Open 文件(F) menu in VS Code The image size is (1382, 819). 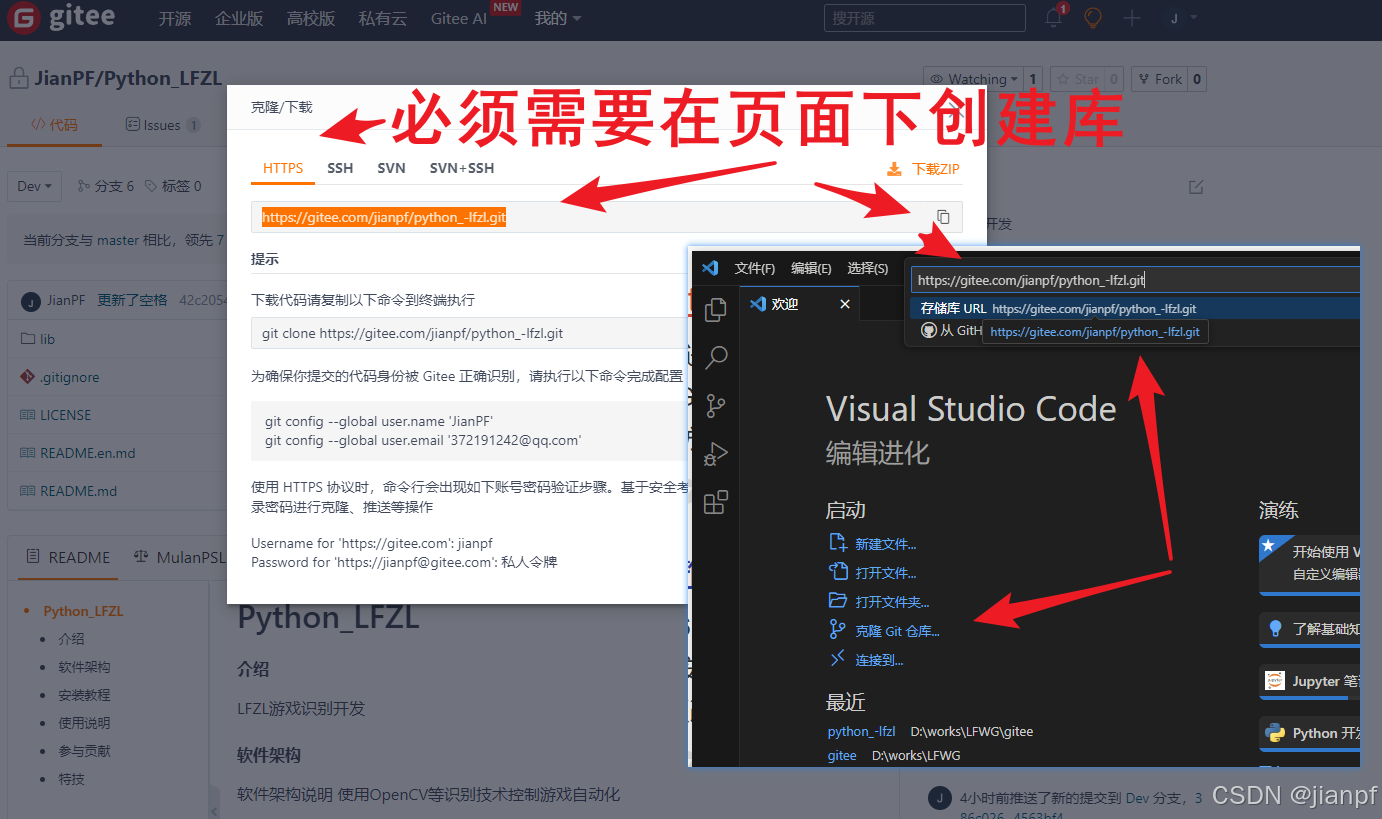coord(754,268)
